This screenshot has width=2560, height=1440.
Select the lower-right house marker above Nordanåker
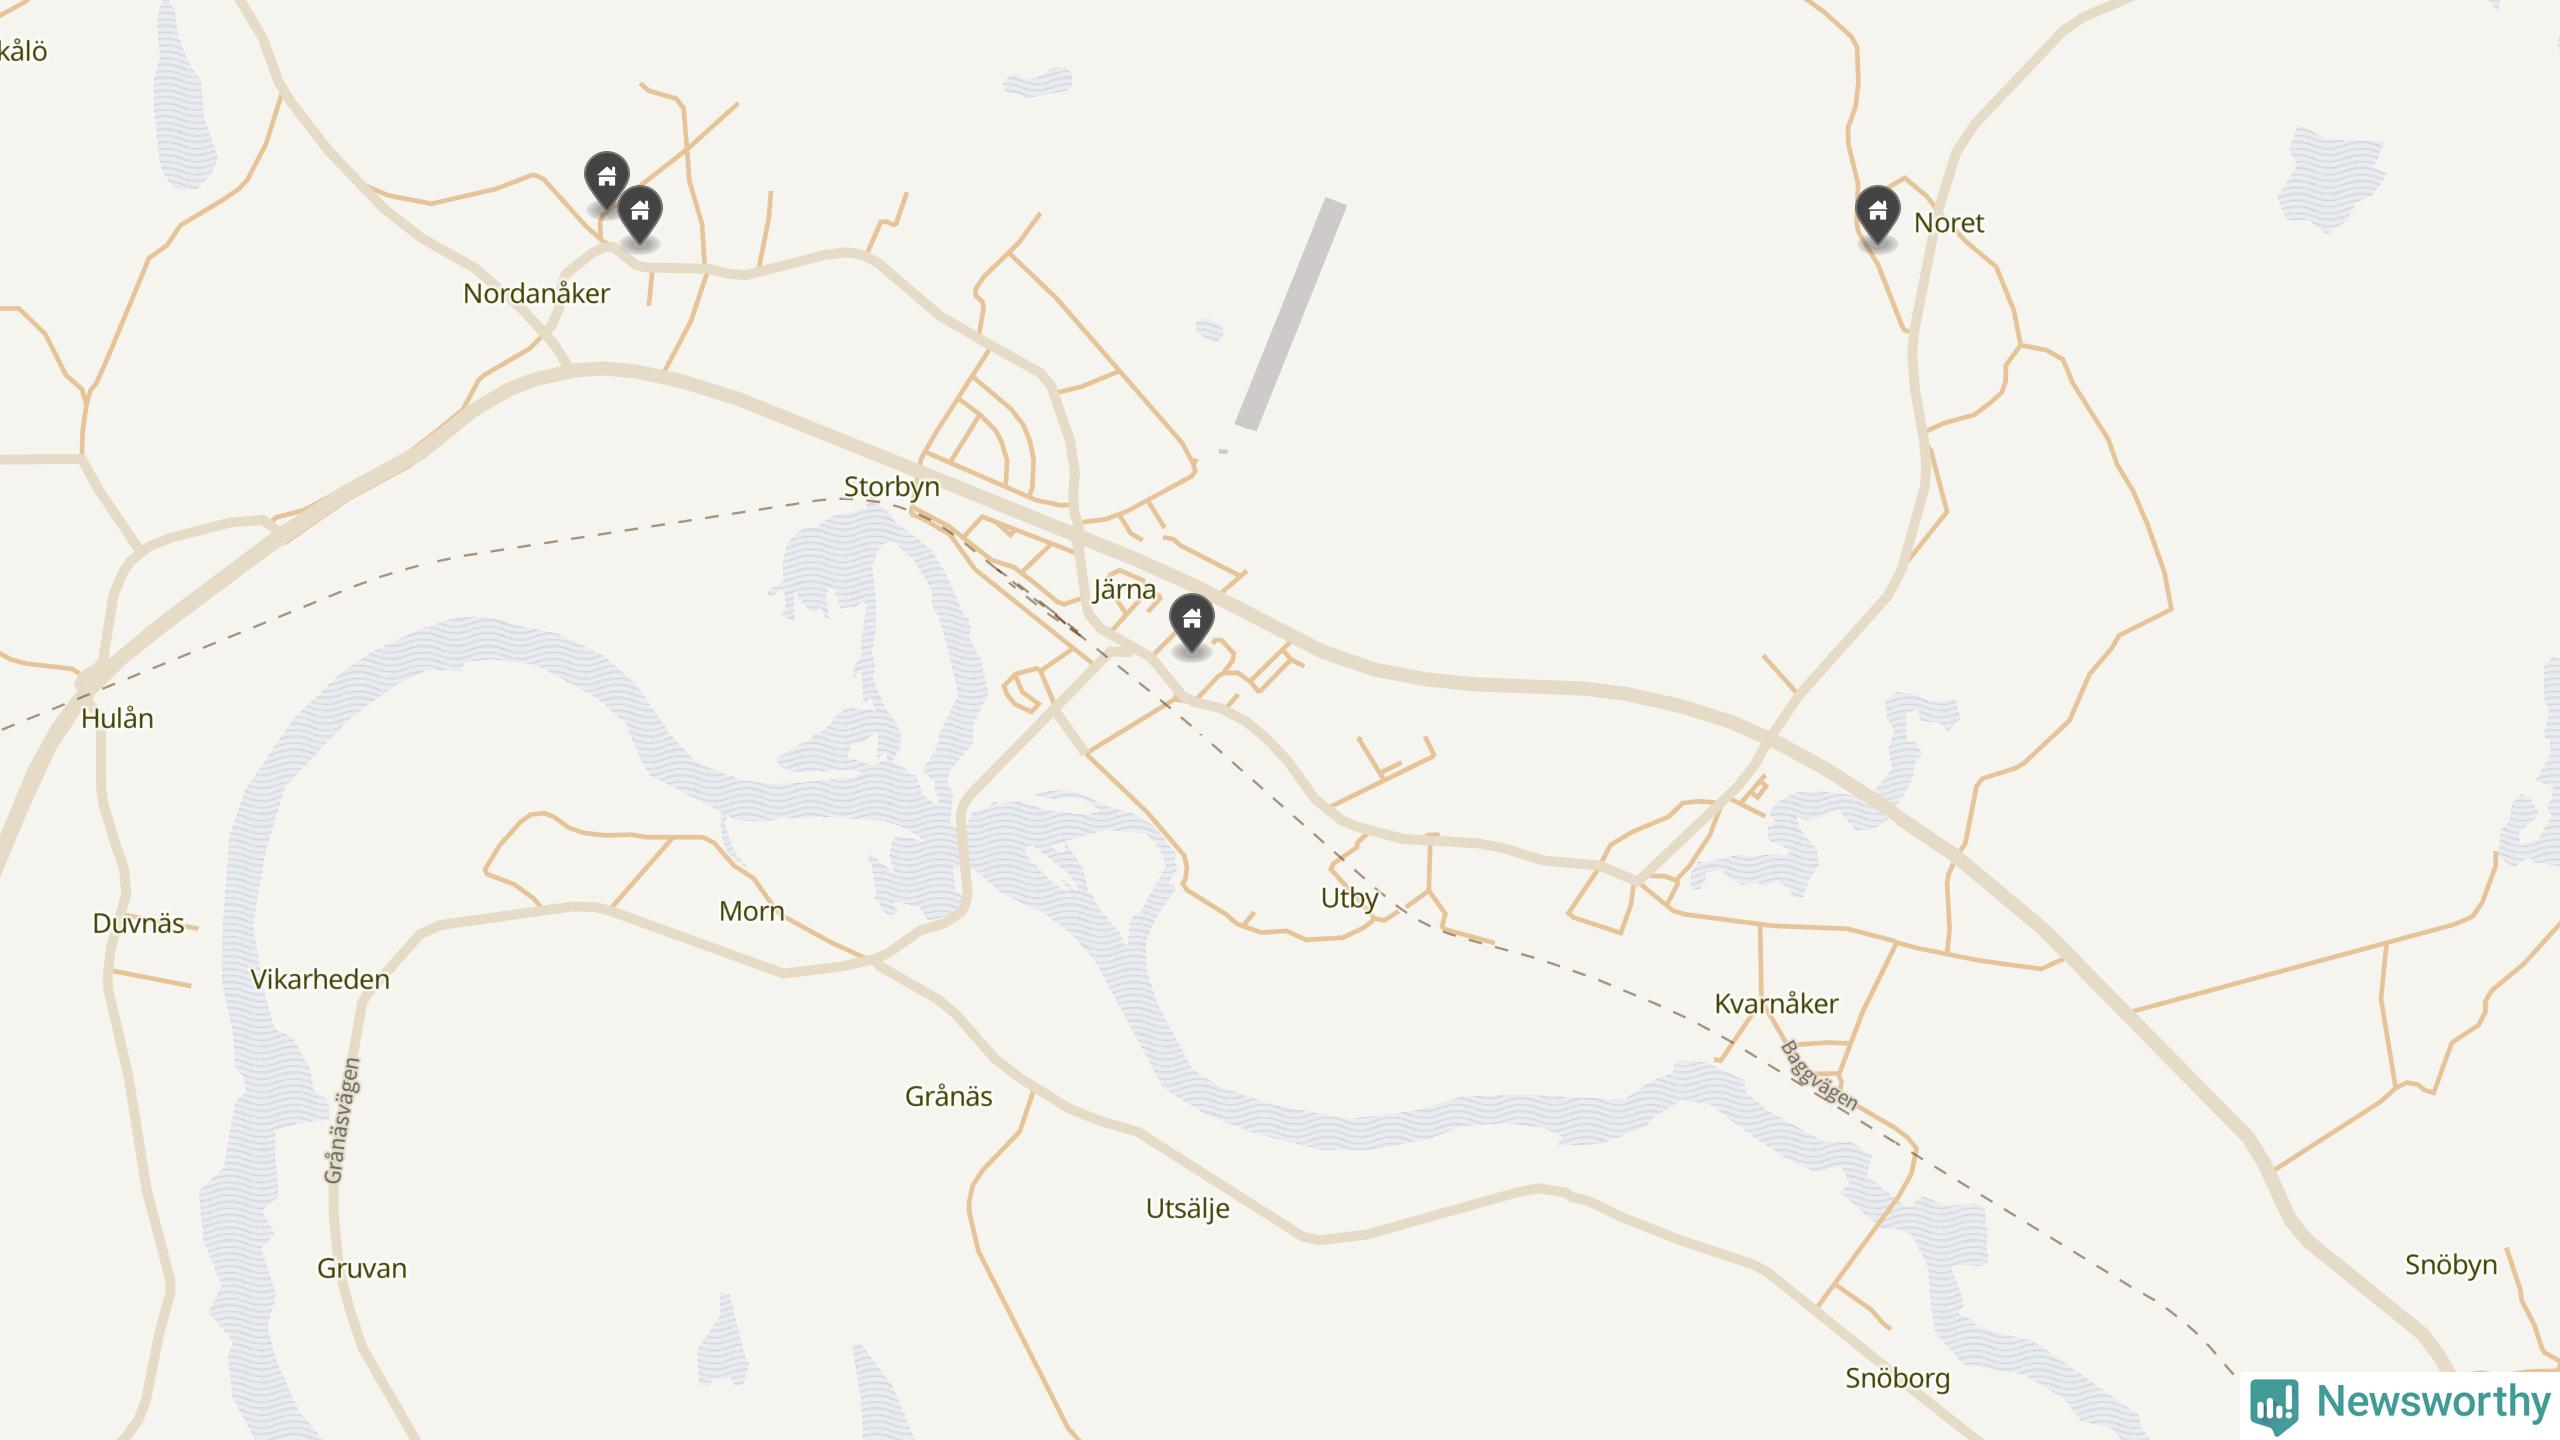point(640,215)
